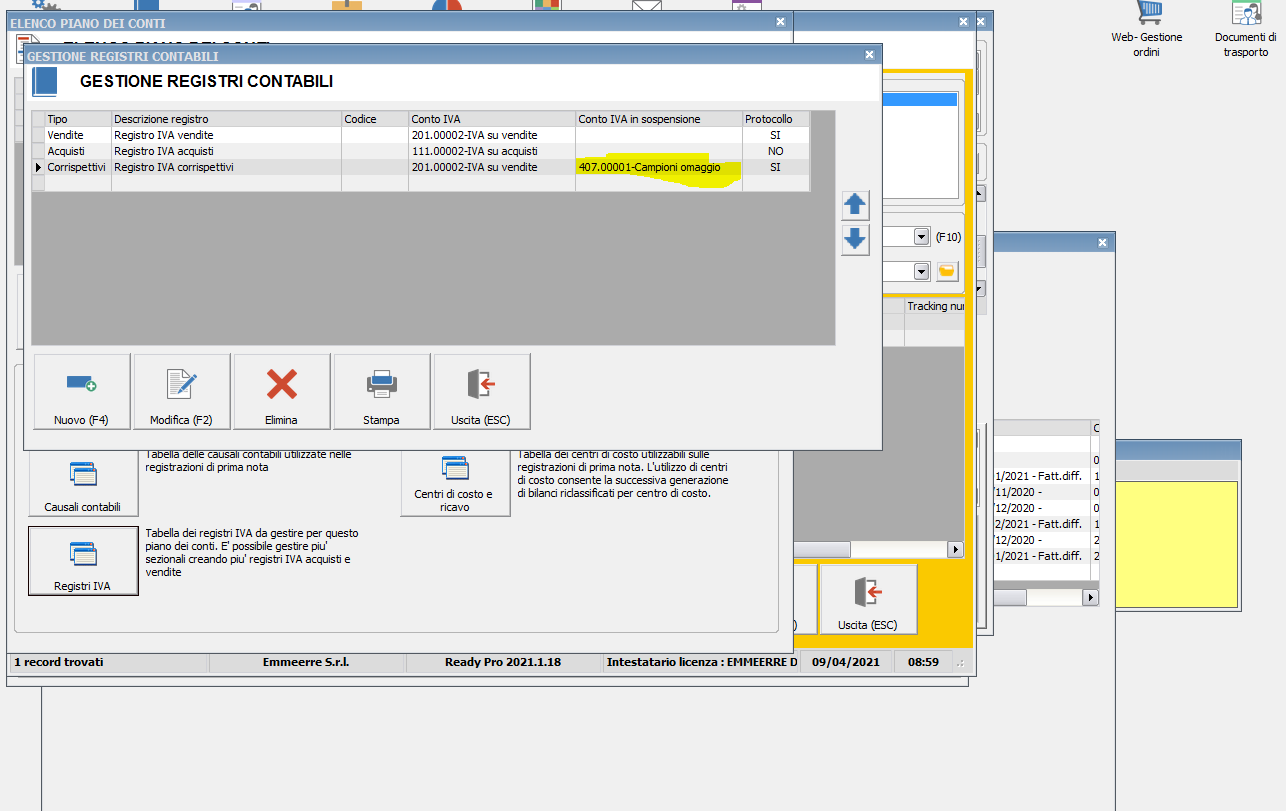The image size is (1286, 811).
Task: Click the '111.00002-IVA su acquisti' cell
Action: point(492,151)
